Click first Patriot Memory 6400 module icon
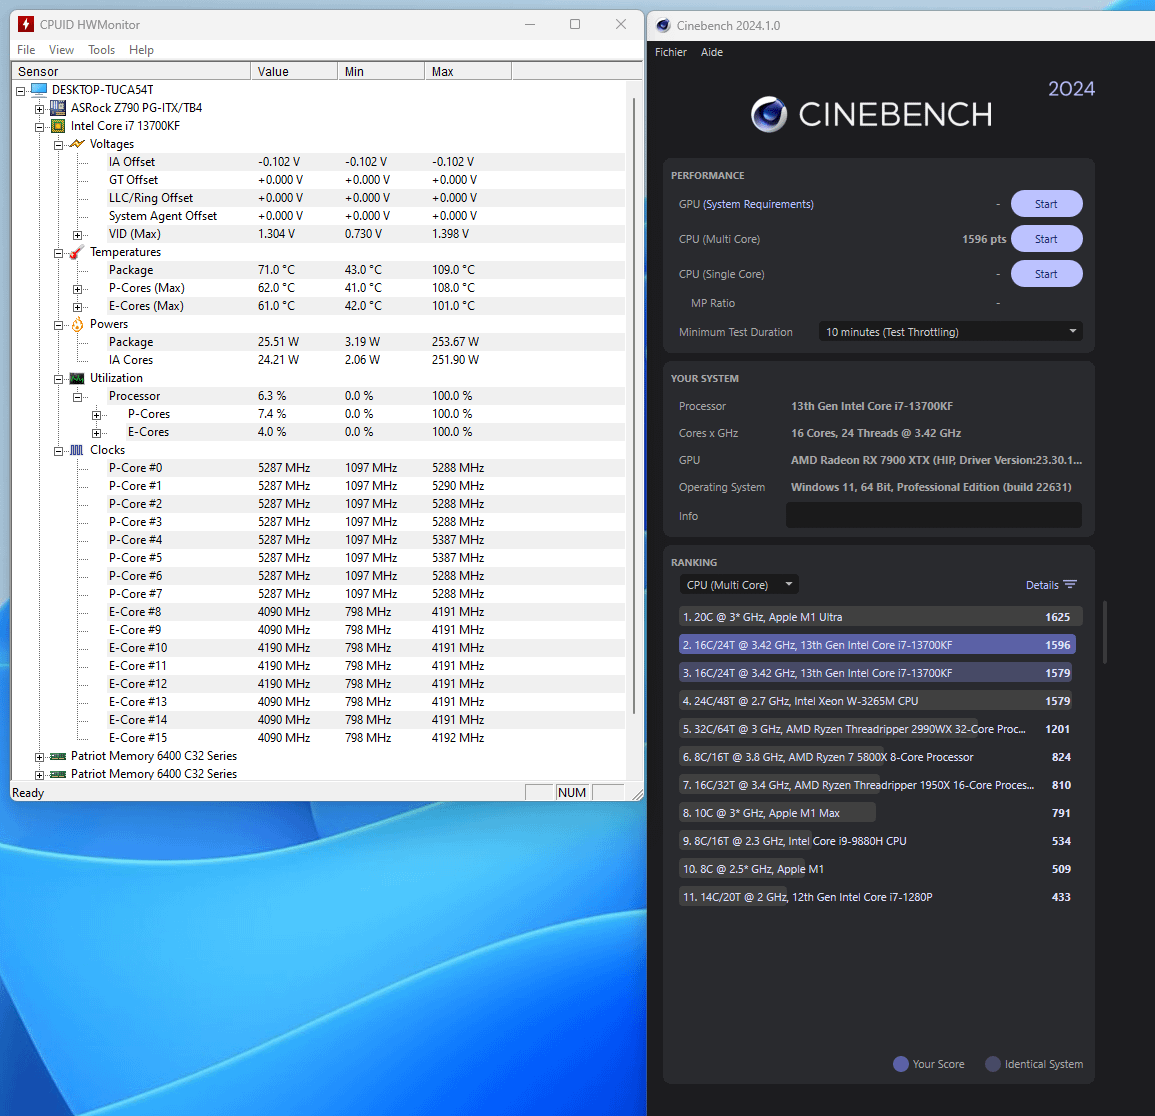The width and height of the screenshot is (1155, 1116). 57,757
